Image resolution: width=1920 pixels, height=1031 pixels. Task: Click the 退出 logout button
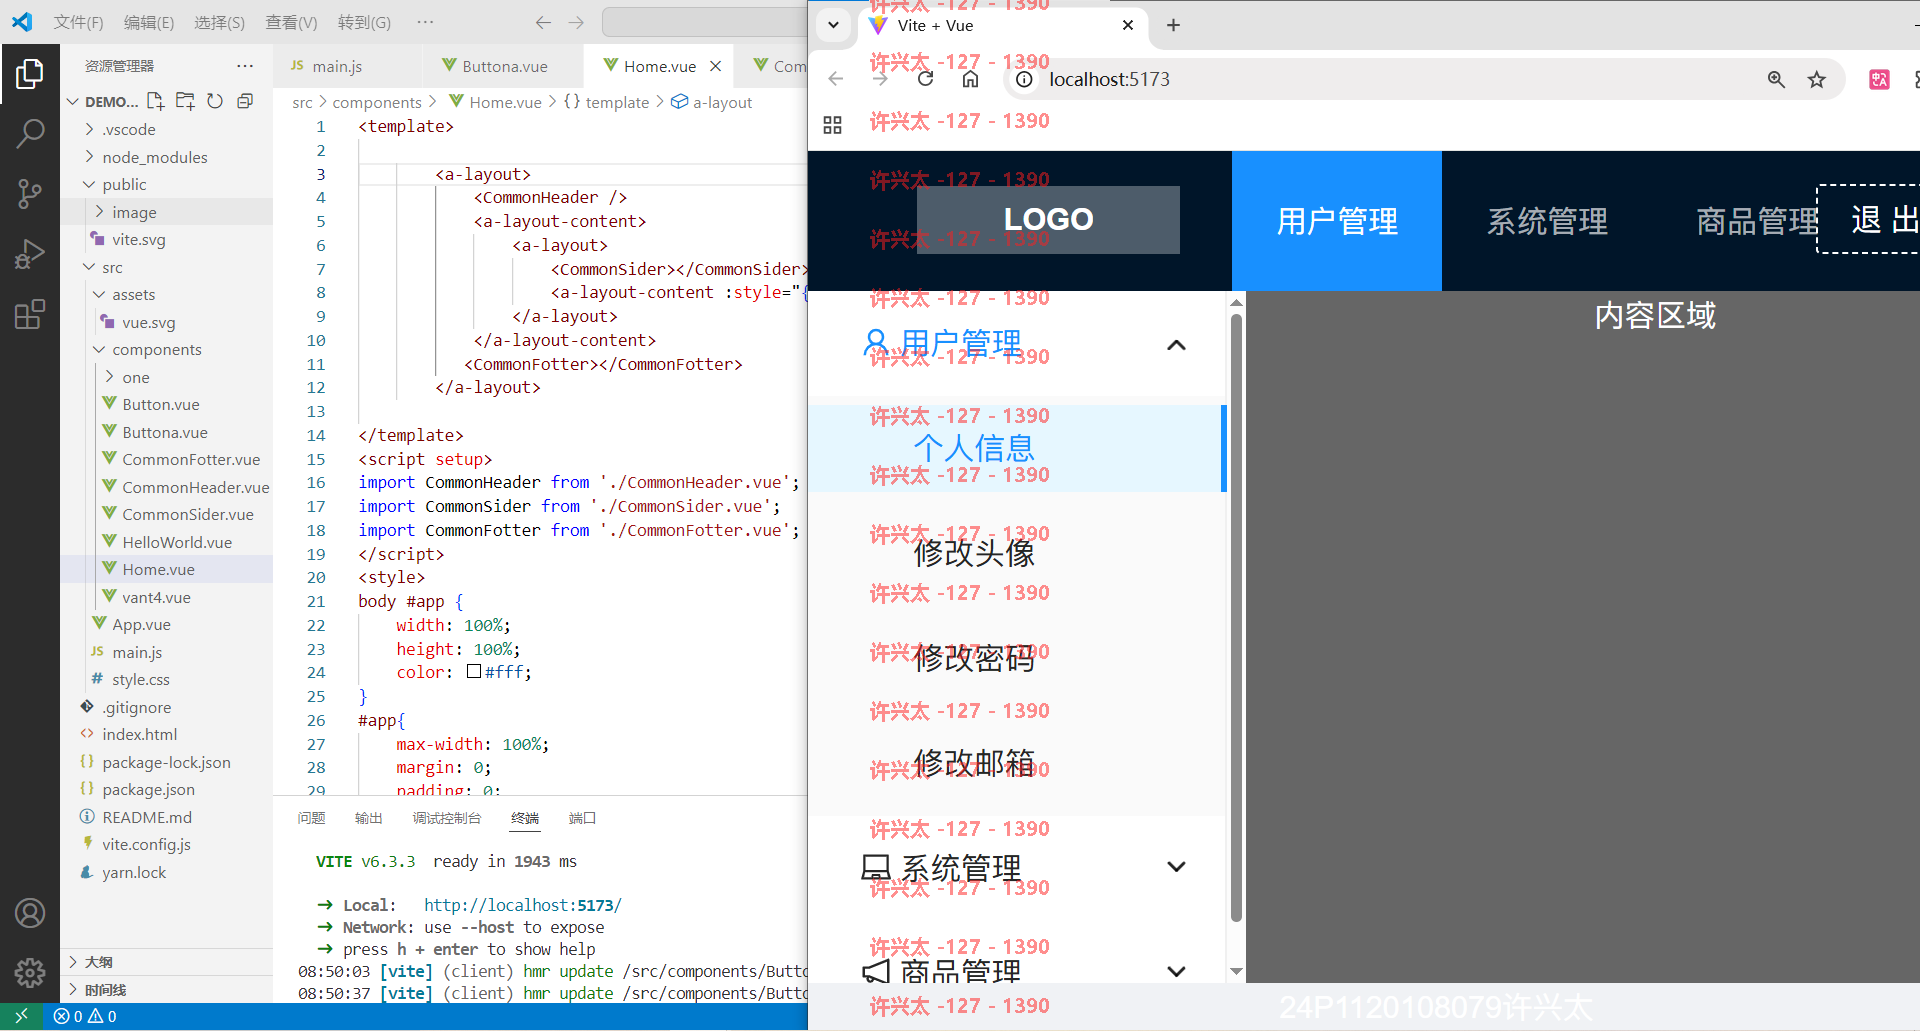point(1870,219)
